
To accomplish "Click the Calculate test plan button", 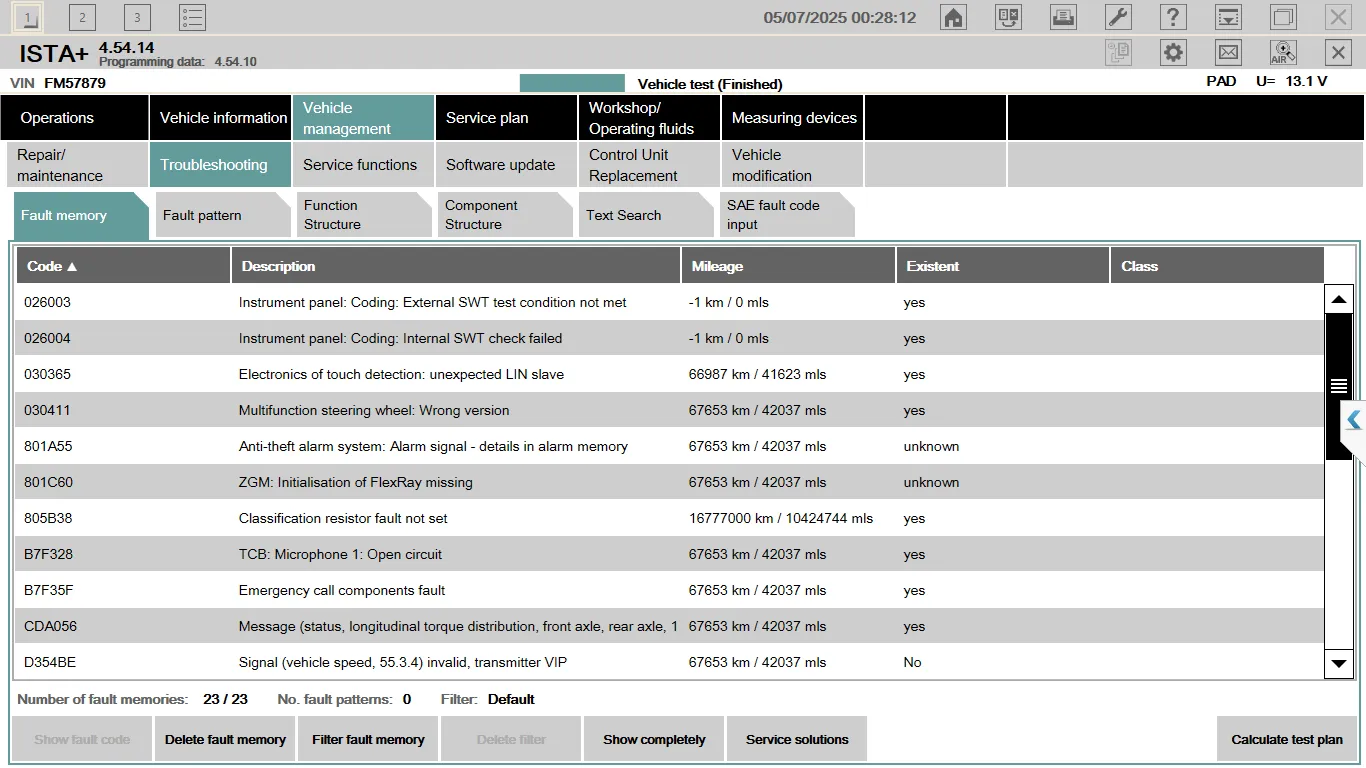I will [1287, 739].
